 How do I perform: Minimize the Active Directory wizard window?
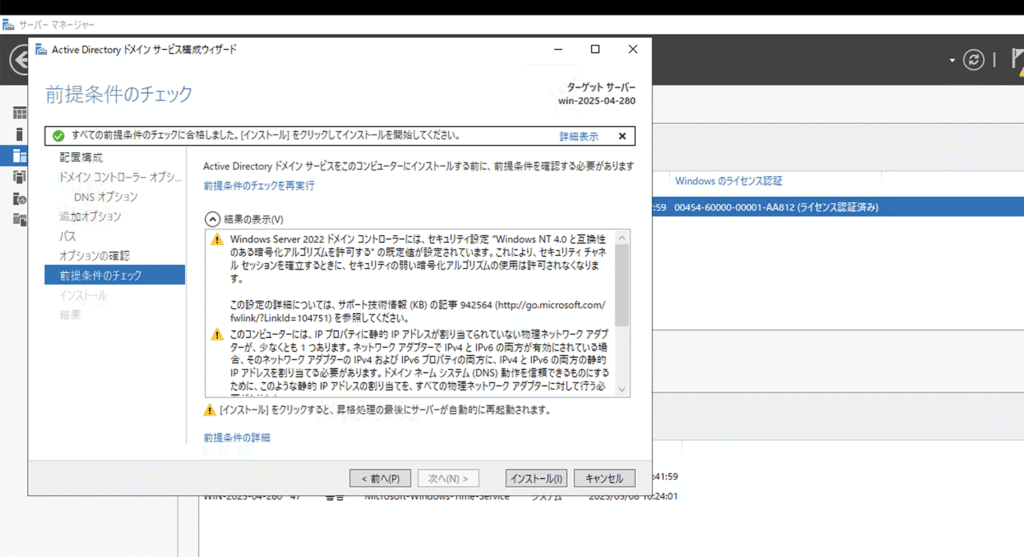pos(558,49)
